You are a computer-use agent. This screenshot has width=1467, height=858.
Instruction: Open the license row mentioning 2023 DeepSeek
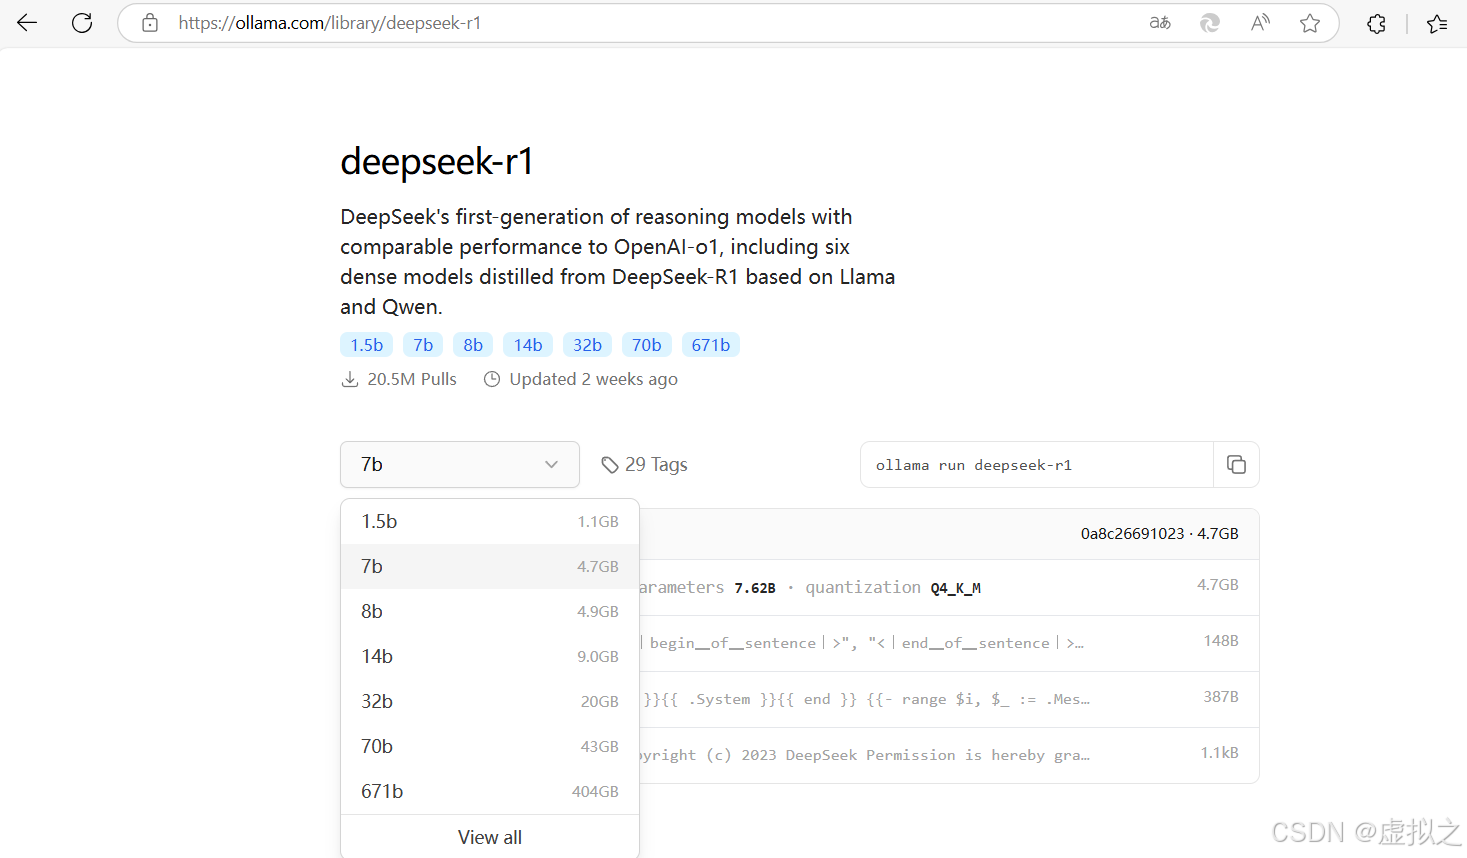(x=948, y=755)
